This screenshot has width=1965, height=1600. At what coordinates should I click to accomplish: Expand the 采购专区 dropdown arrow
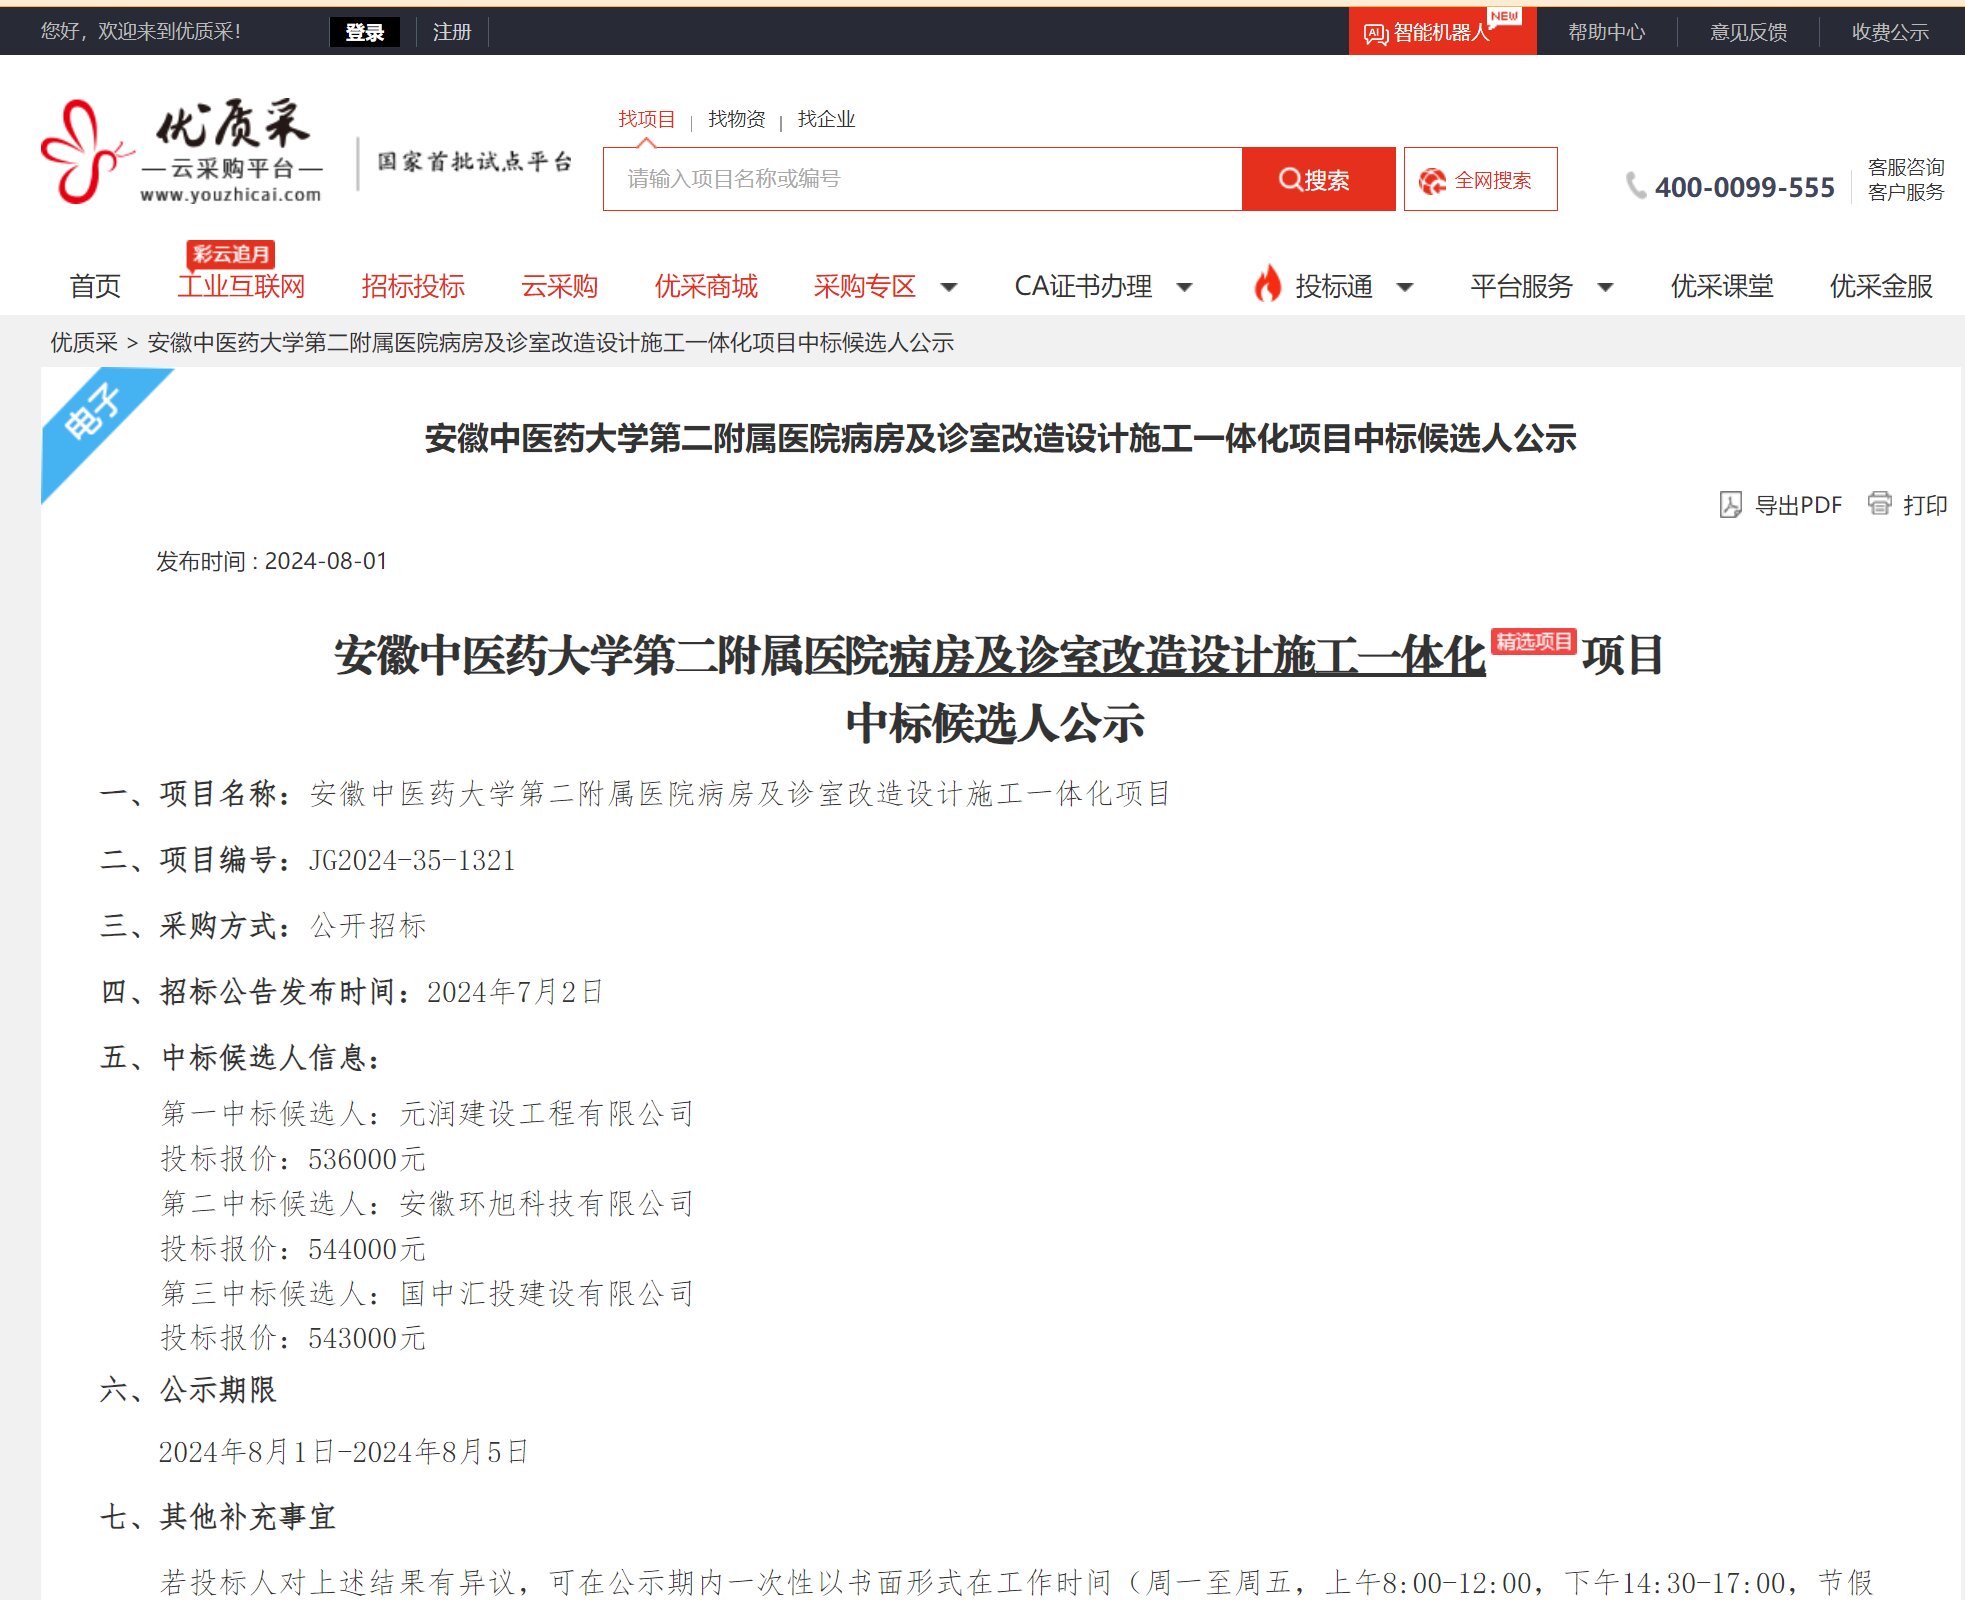(949, 288)
